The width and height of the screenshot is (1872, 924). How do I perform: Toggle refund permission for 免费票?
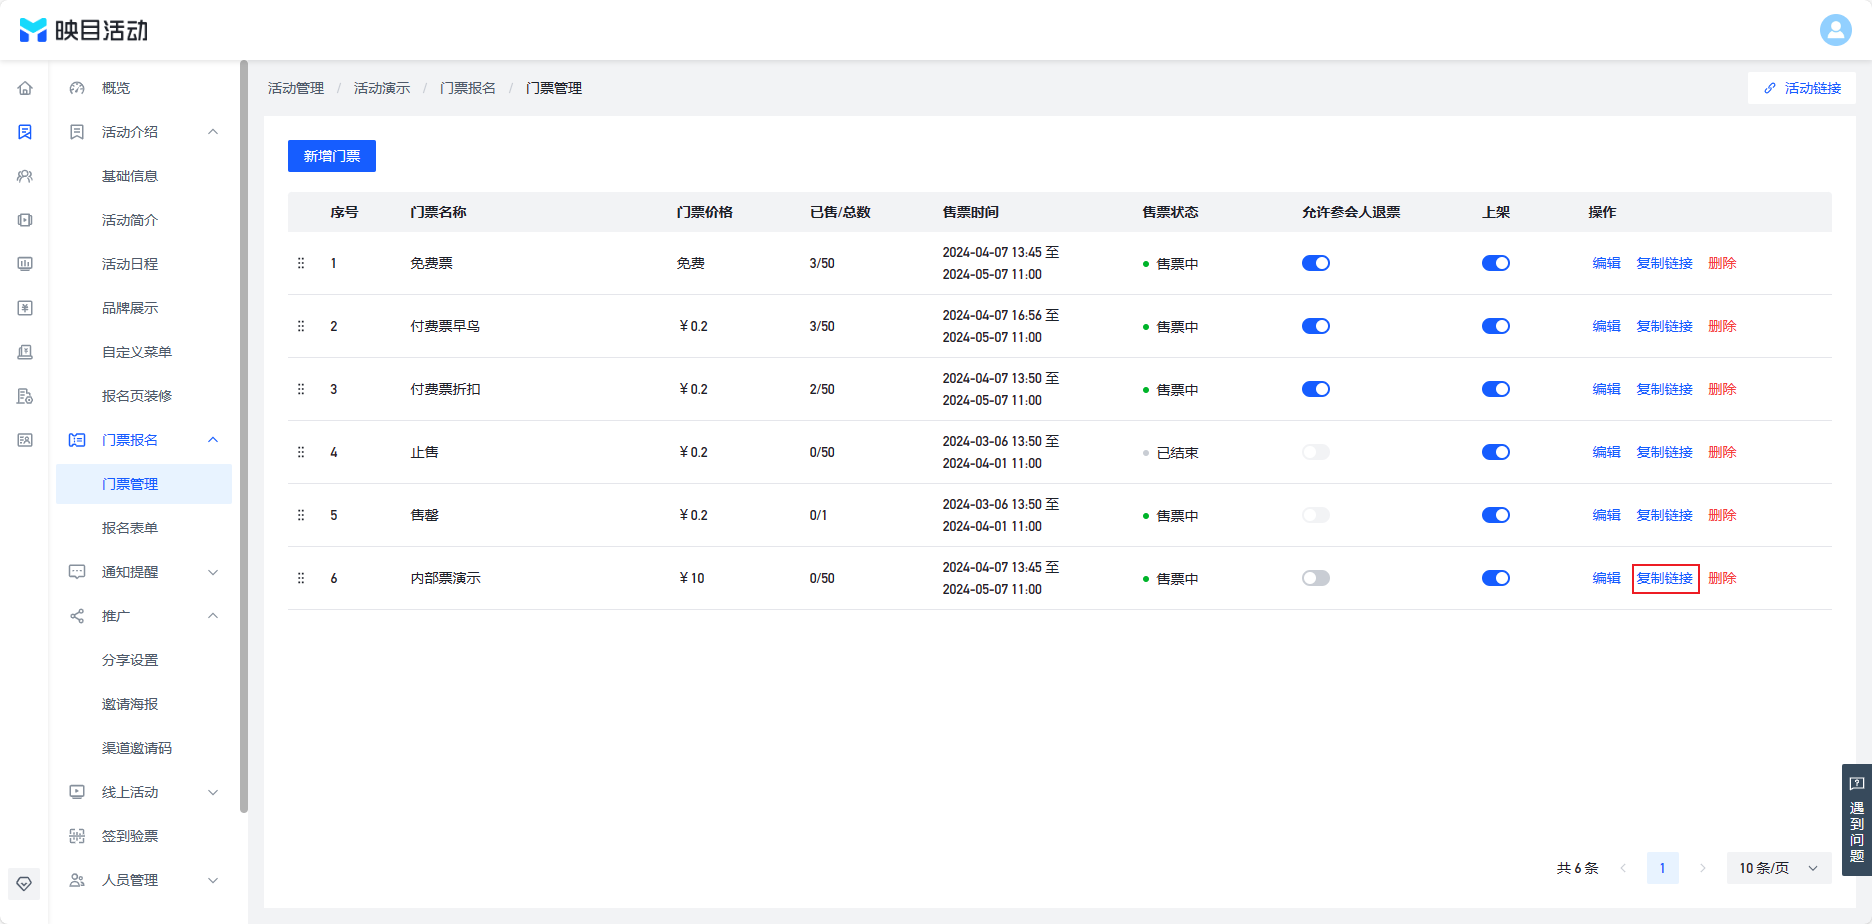point(1316,263)
